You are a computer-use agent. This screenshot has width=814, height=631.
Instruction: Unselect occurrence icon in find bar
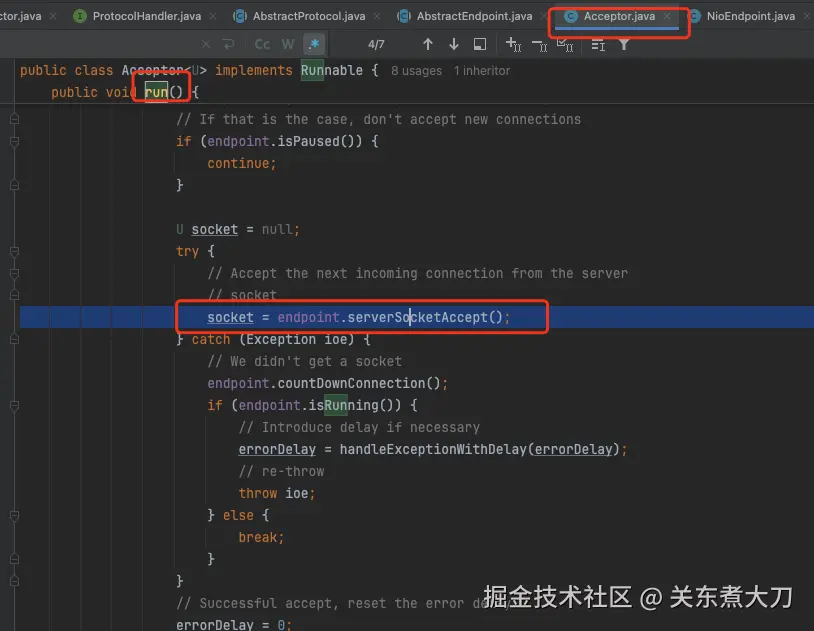coord(540,46)
